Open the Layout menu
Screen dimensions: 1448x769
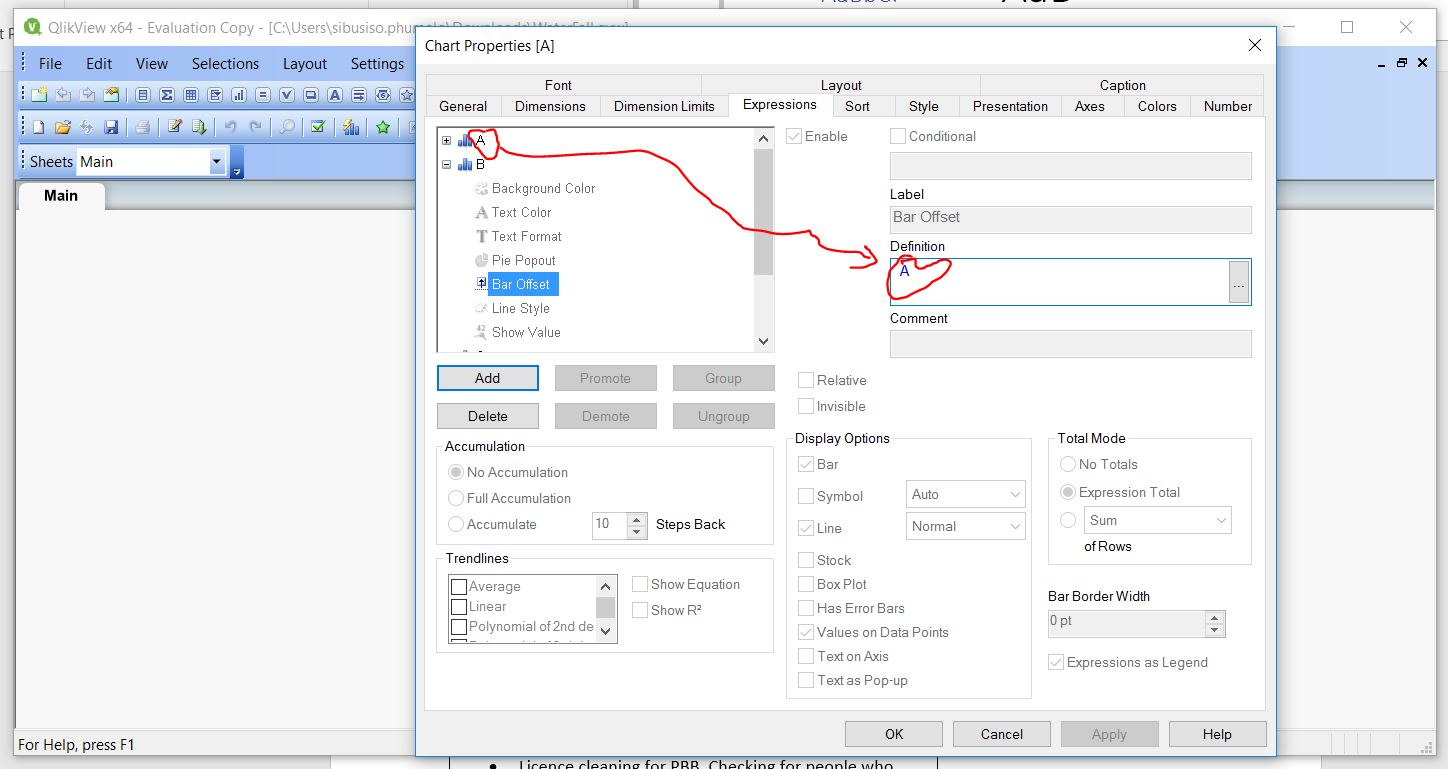coord(305,63)
